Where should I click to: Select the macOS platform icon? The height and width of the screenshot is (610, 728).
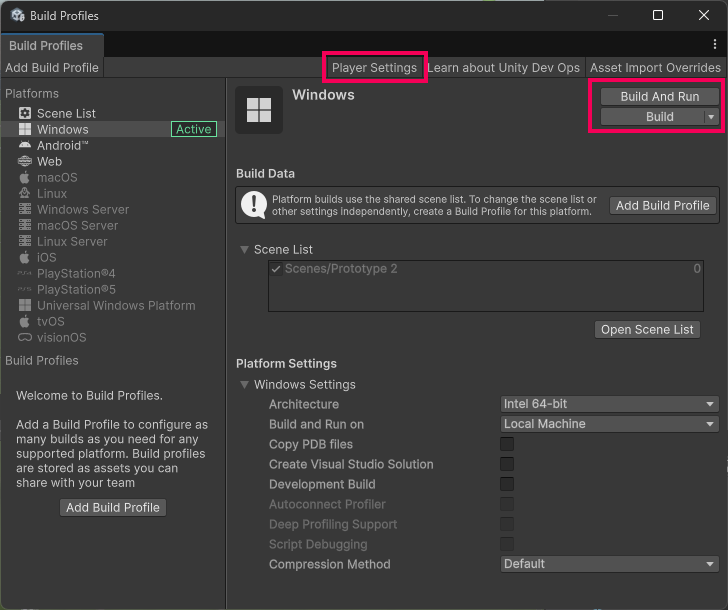25,178
